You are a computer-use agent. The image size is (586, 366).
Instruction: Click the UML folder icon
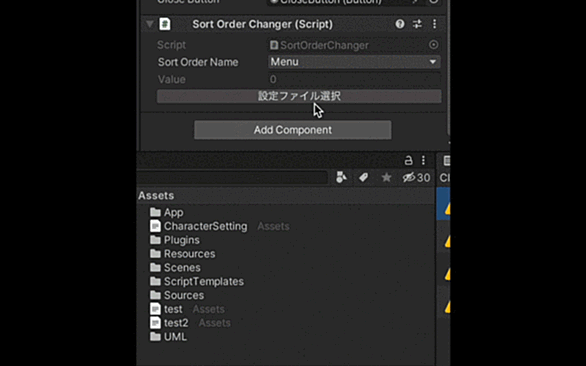click(155, 336)
